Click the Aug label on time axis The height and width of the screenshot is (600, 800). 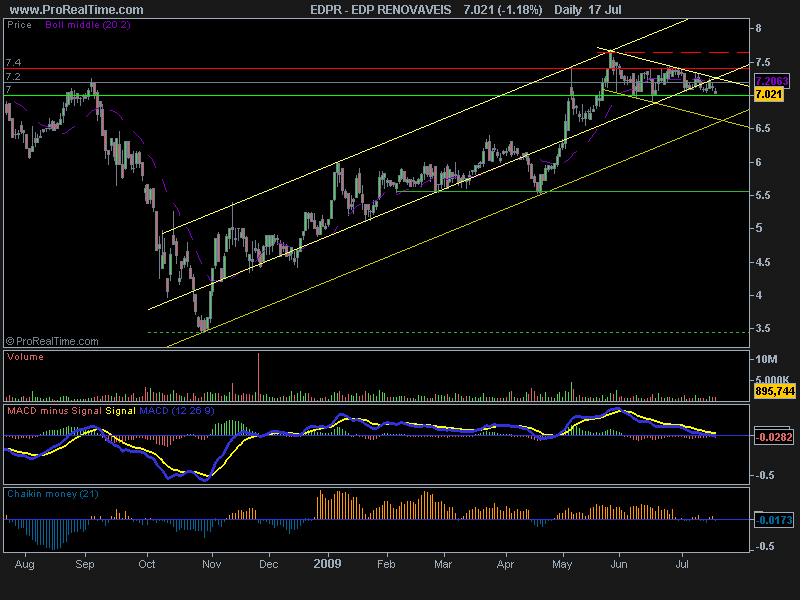click(x=24, y=565)
